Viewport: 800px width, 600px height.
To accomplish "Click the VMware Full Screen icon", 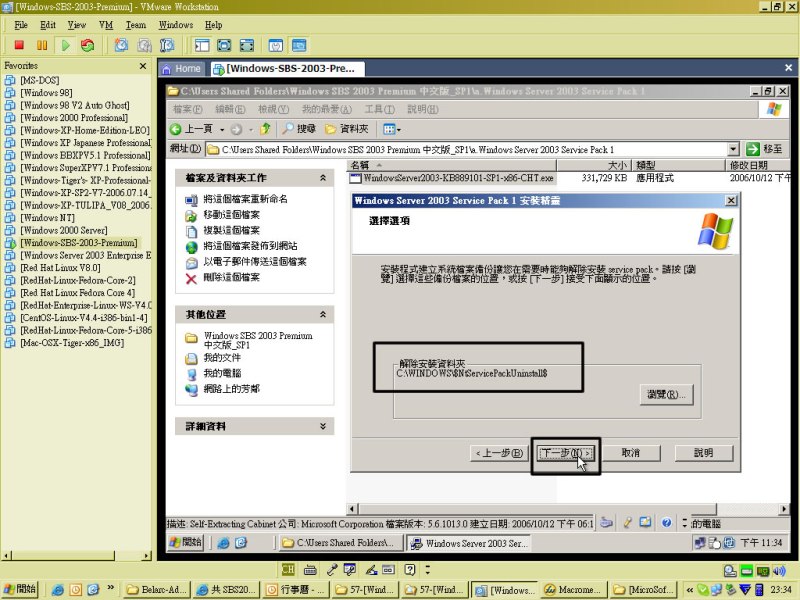I will (224, 45).
